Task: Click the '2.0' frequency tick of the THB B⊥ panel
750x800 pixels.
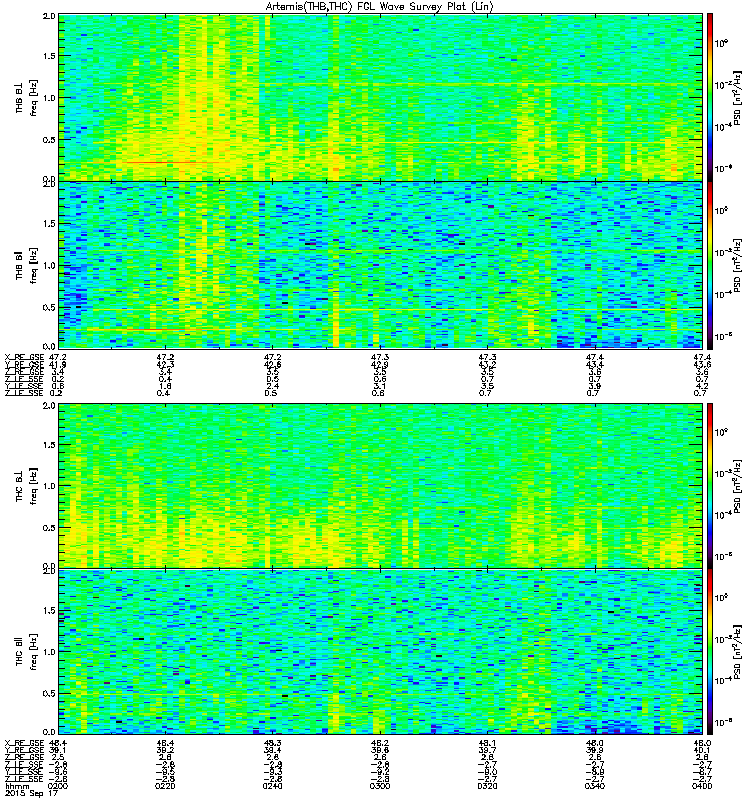Action: click(49, 16)
